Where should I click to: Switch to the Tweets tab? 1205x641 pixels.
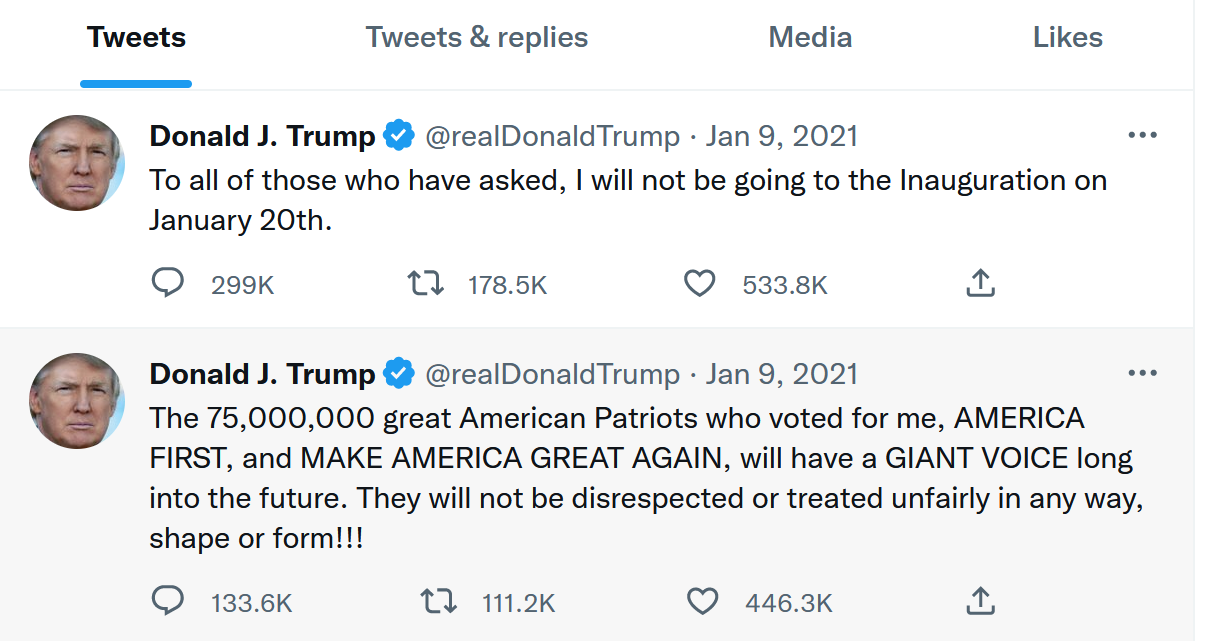click(136, 38)
